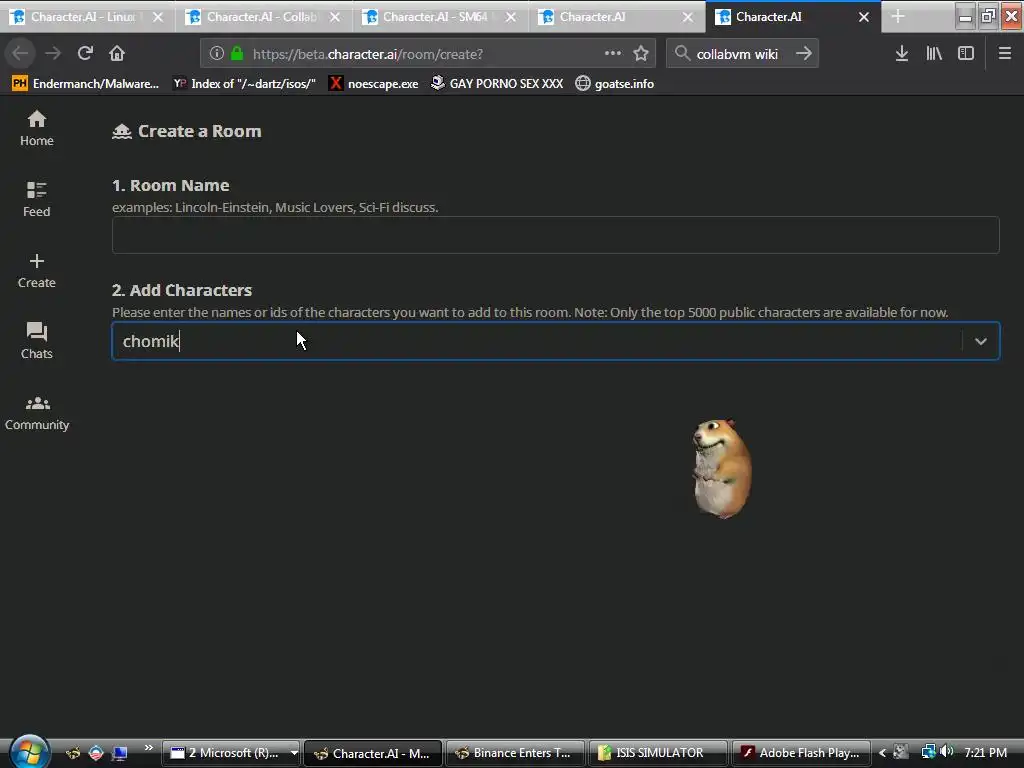Select Adobe Flash Player taskbar button
This screenshot has height=768, width=1024.
pos(800,753)
